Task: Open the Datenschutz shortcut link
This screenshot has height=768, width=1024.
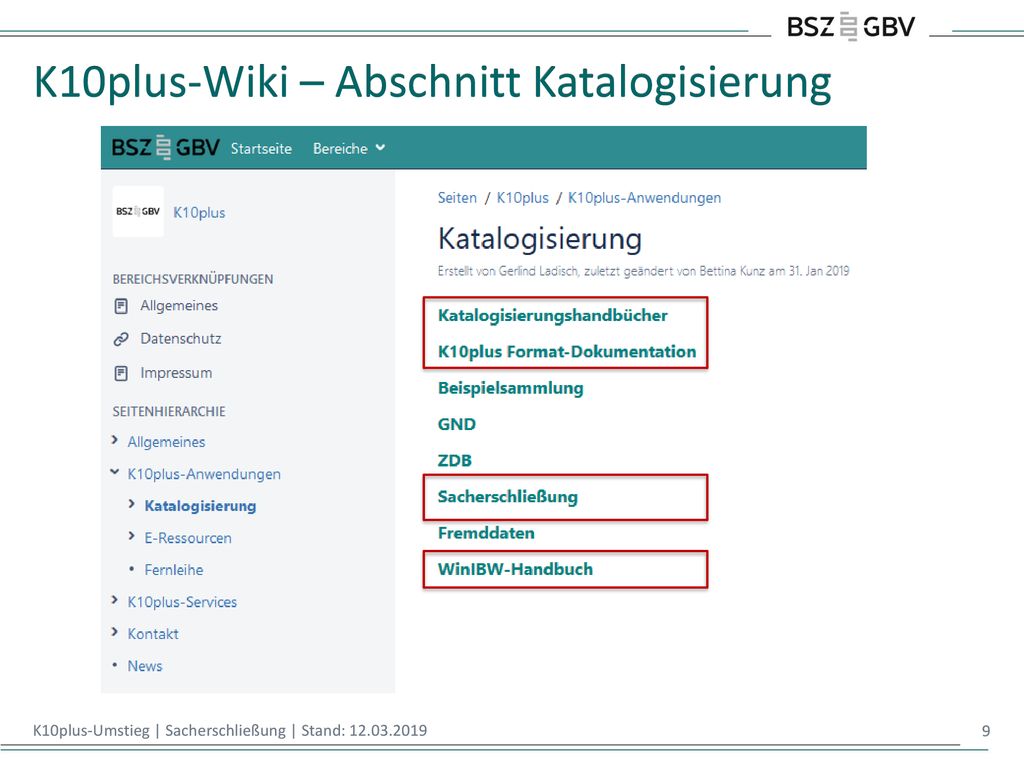Action: pyautogui.click(x=181, y=339)
